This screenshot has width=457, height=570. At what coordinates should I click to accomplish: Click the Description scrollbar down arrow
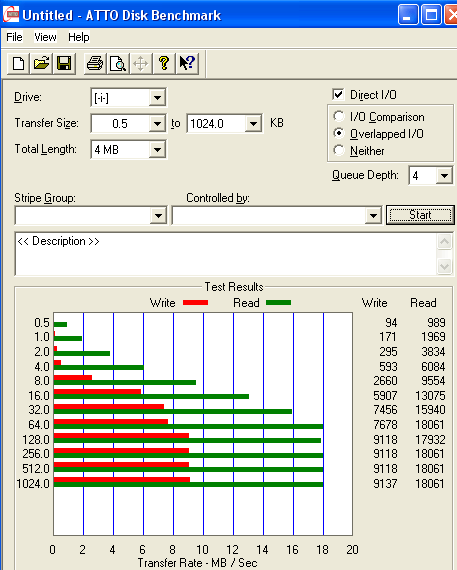(x=444, y=267)
